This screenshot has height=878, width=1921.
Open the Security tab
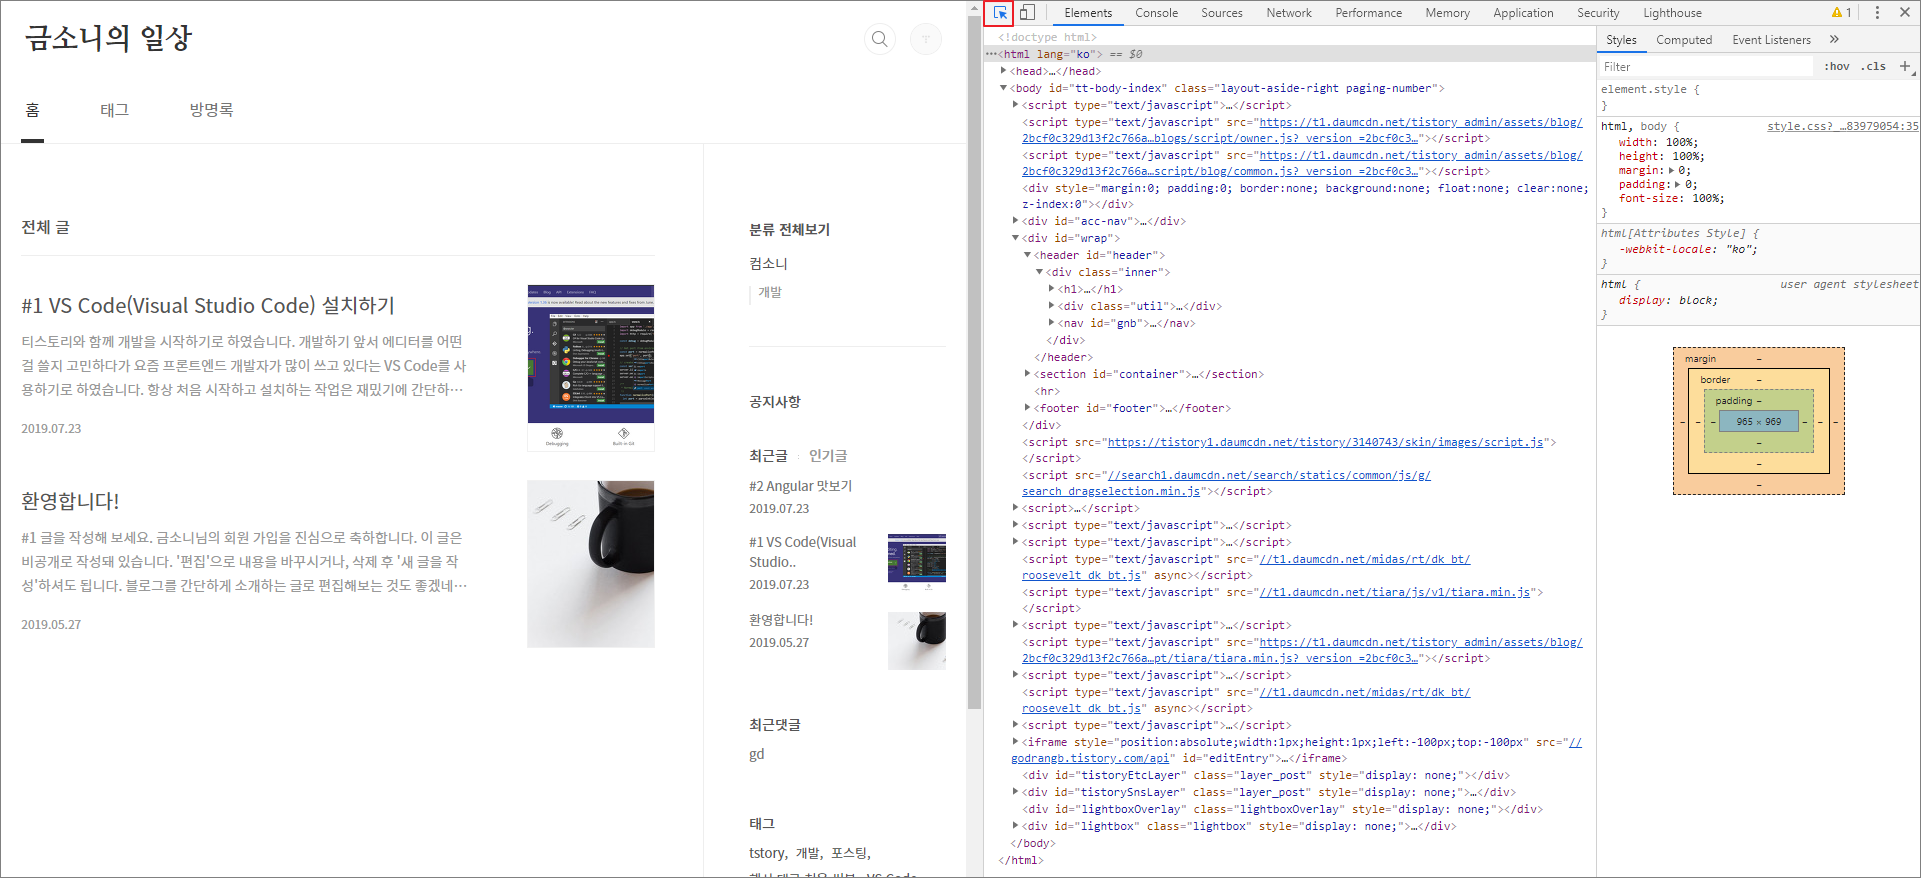(x=1598, y=13)
